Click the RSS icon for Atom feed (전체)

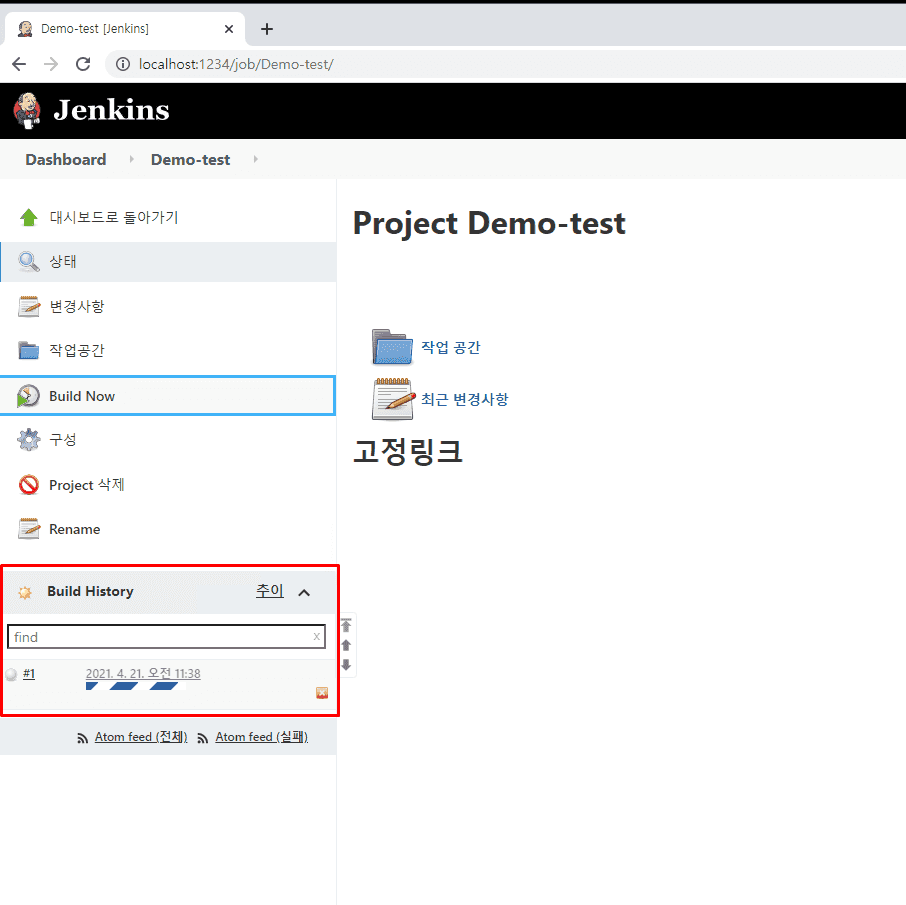pyautogui.click(x=83, y=738)
